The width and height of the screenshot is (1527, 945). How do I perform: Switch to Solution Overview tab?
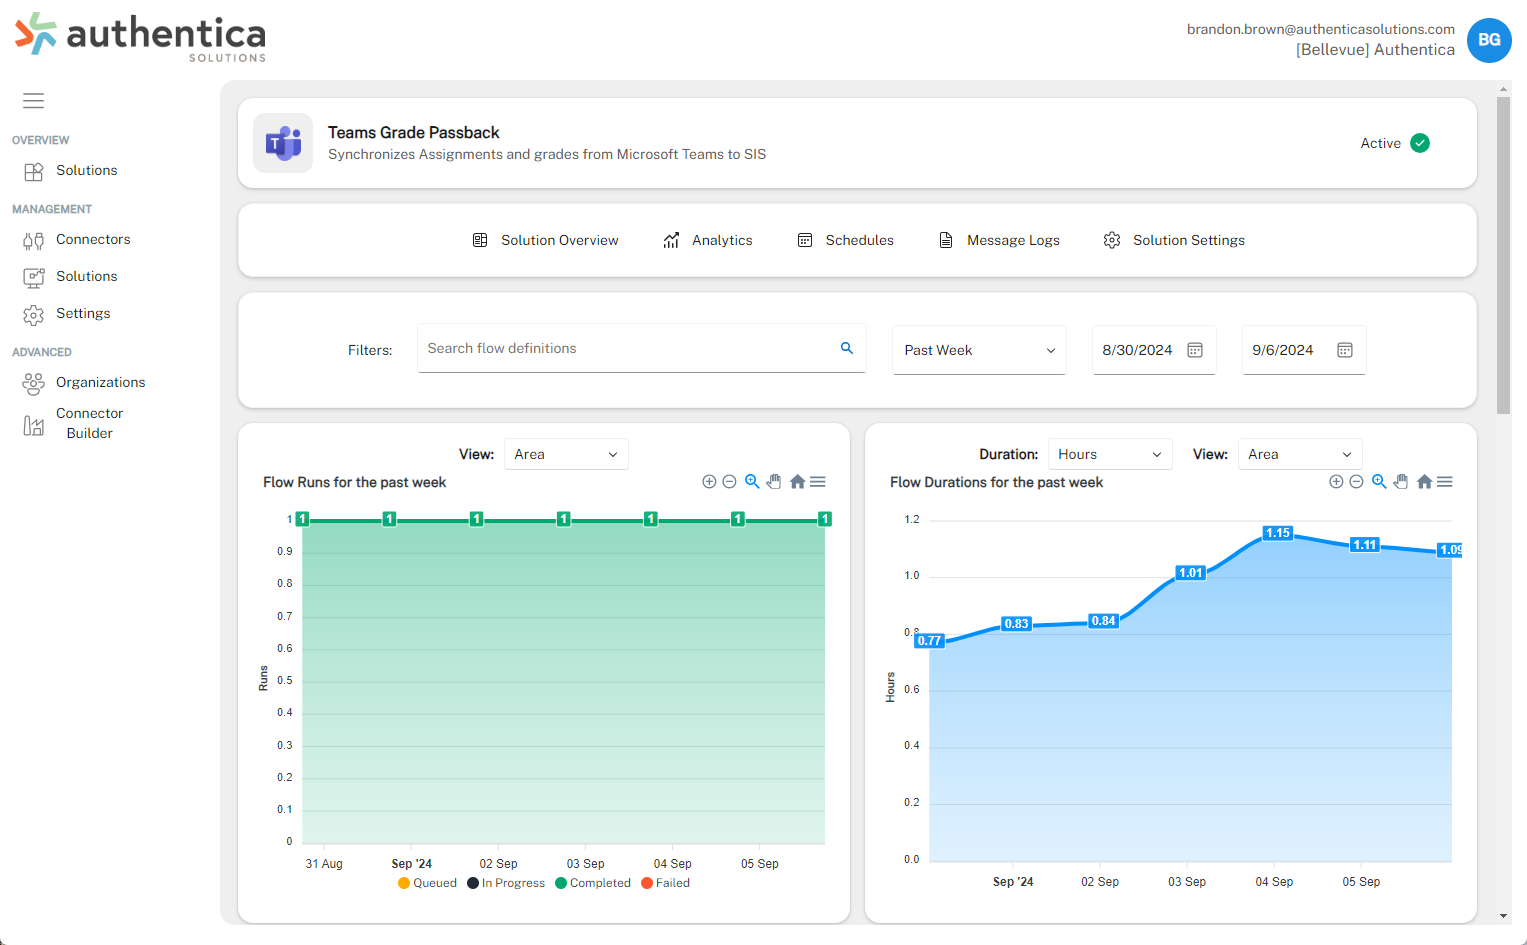546,240
